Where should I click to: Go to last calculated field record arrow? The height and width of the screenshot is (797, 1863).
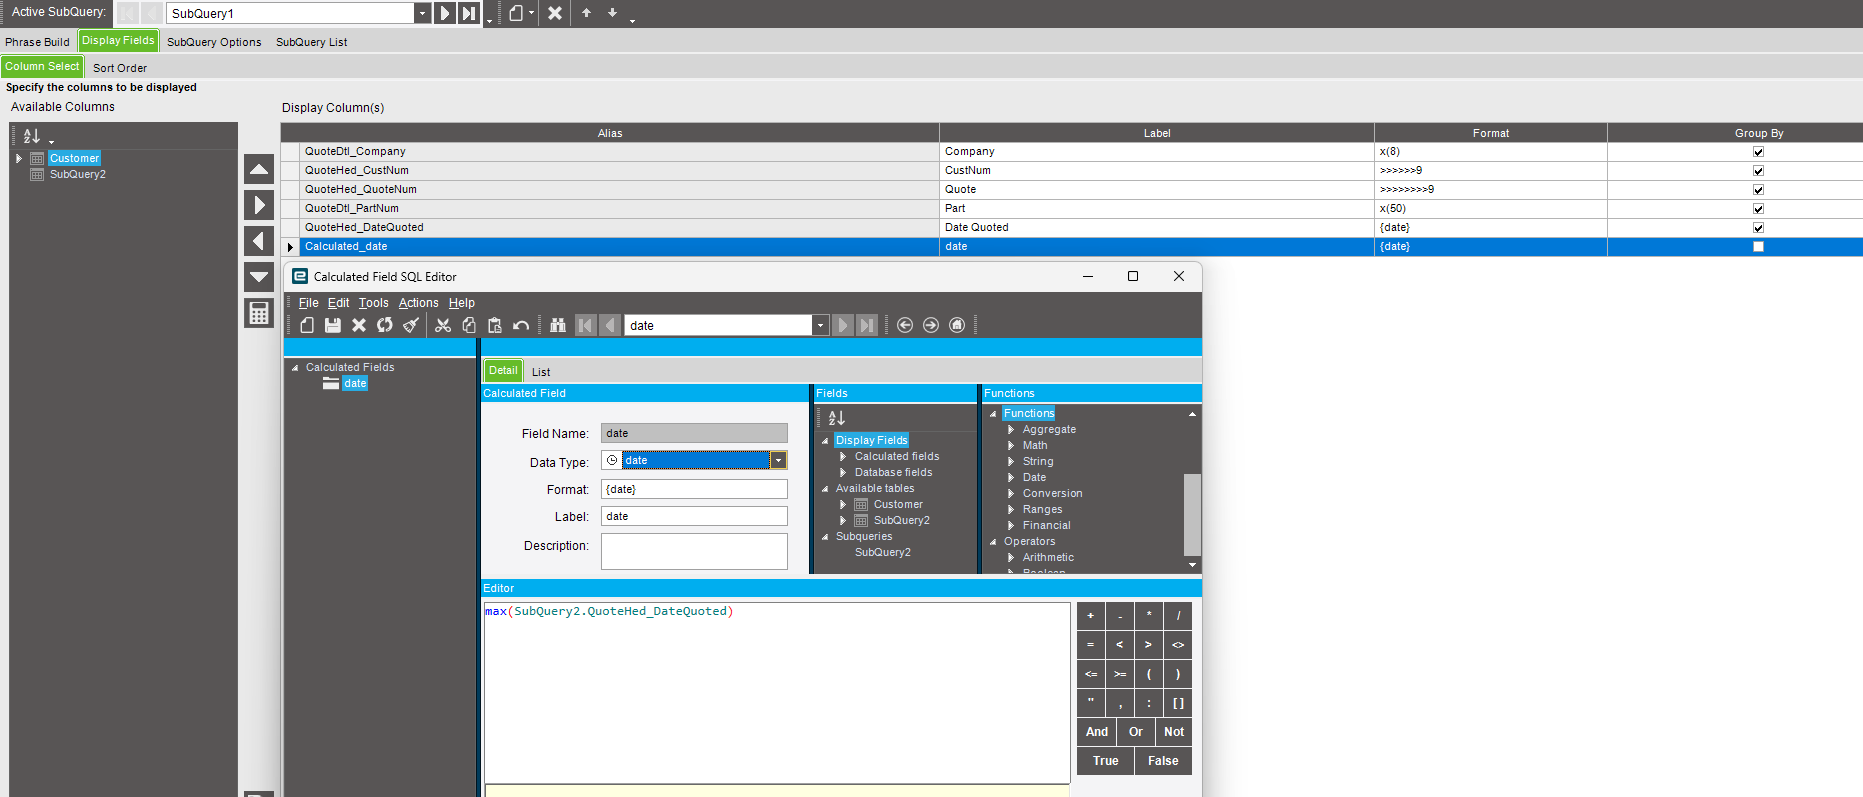pyautogui.click(x=867, y=325)
